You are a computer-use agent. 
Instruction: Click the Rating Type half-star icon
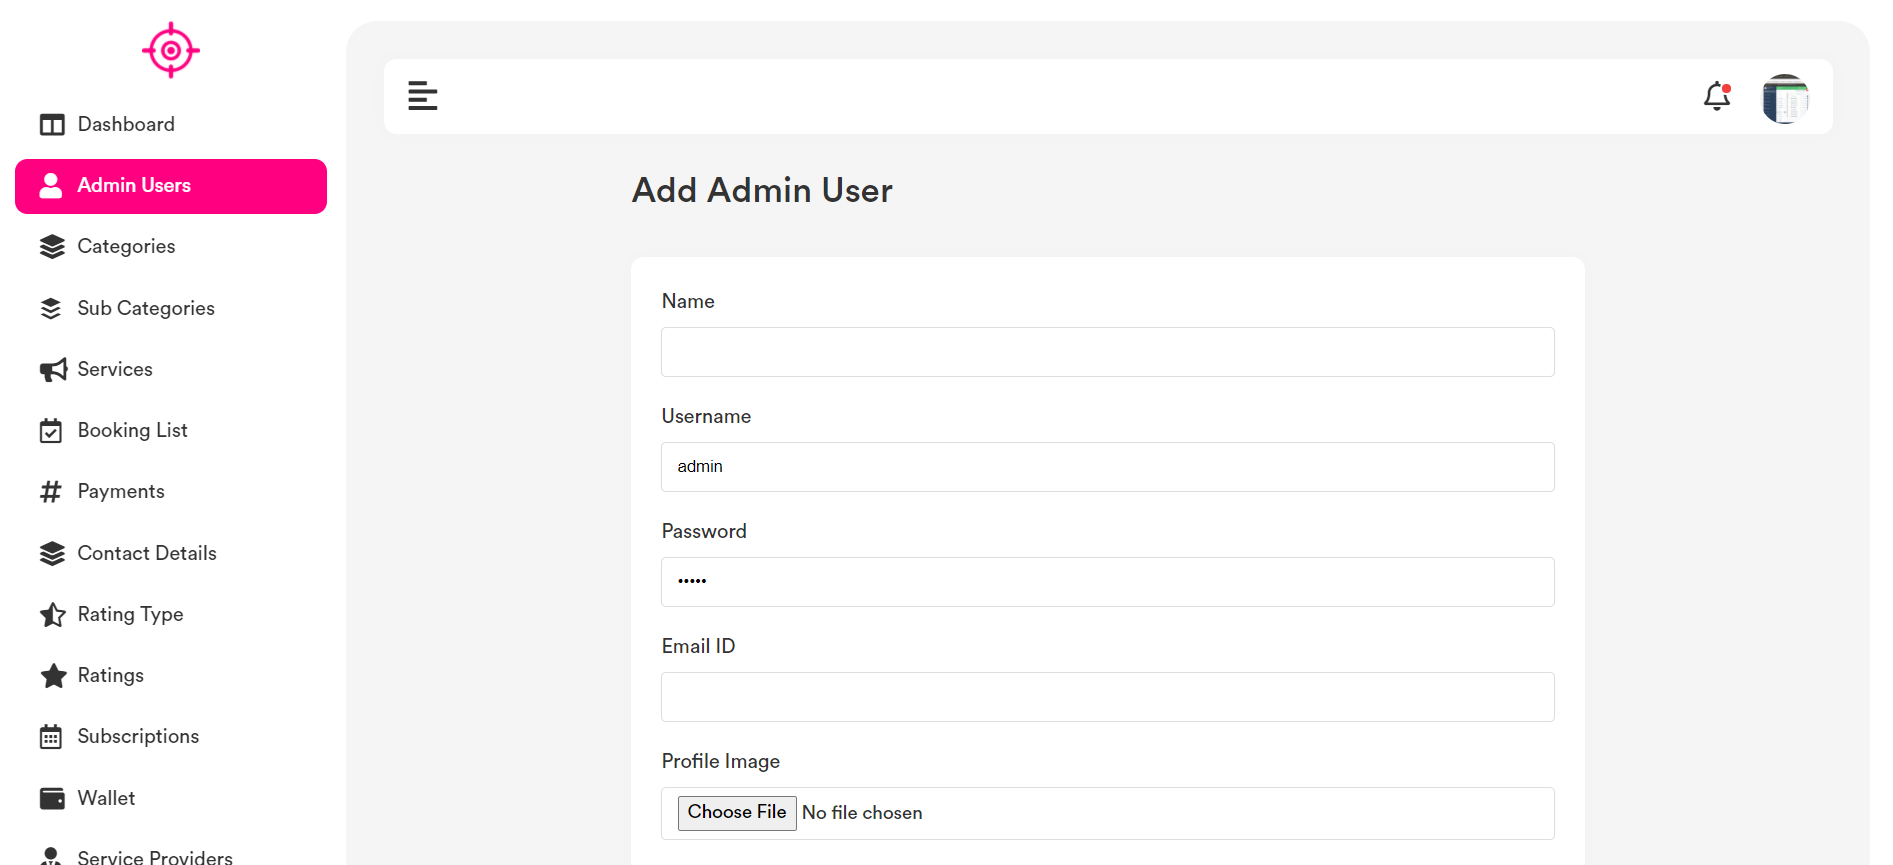tap(53, 615)
